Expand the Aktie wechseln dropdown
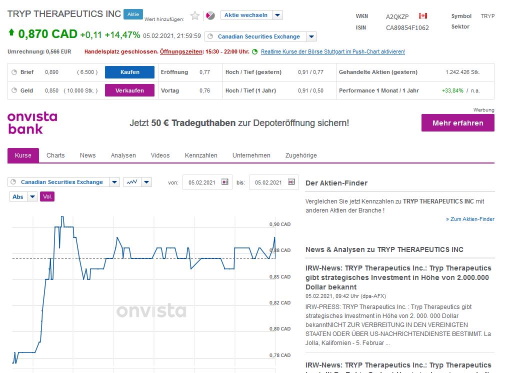 [278, 15]
